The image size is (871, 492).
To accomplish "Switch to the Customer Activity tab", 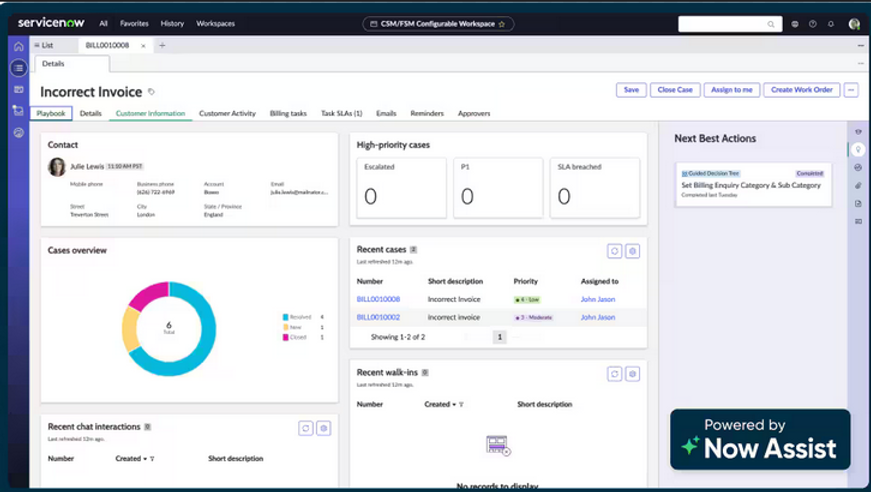I will click(x=227, y=113).
